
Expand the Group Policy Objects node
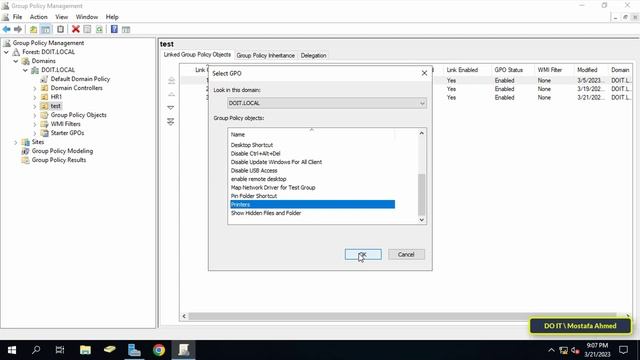pos(35,115)
